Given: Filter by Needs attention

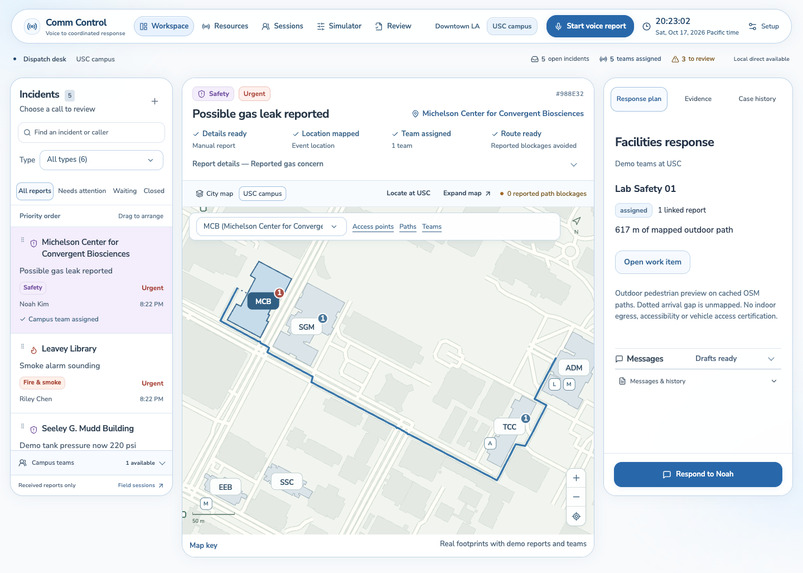Looking at the screenshot, I should (82, 191).
